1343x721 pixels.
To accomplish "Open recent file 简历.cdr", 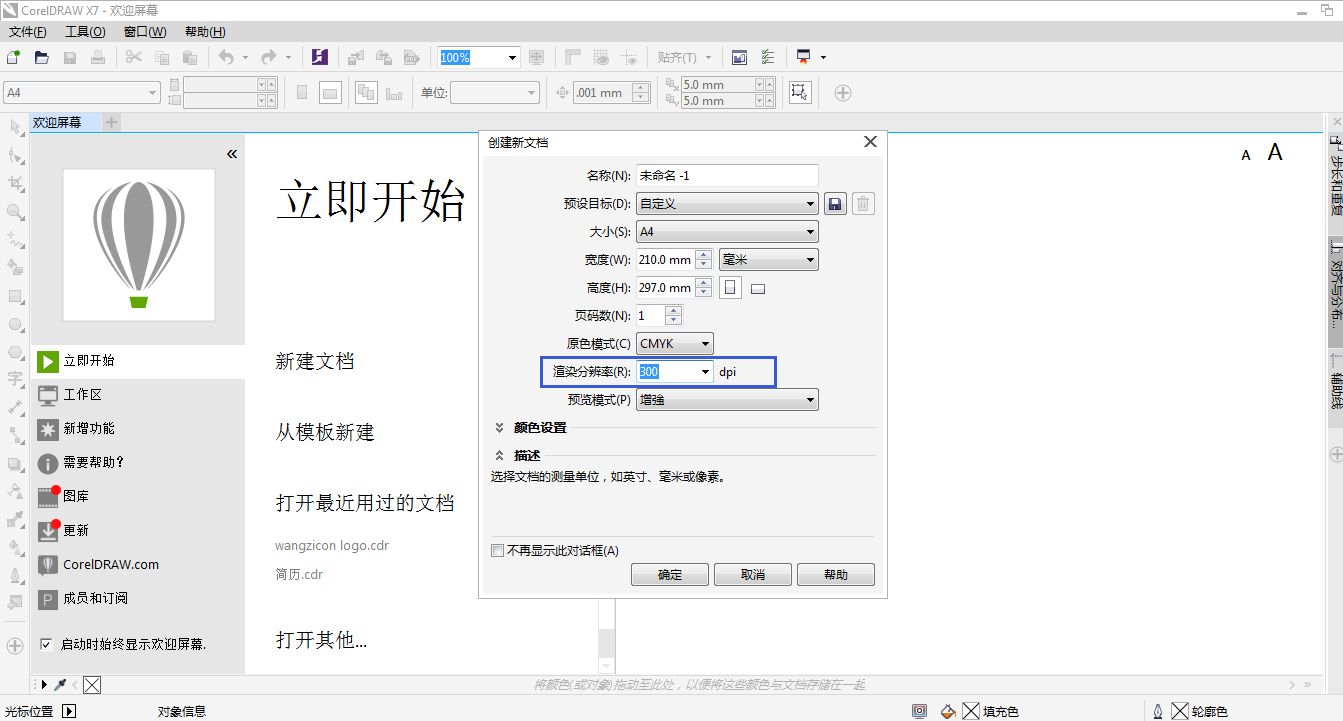I will click(x=299, y=574).
